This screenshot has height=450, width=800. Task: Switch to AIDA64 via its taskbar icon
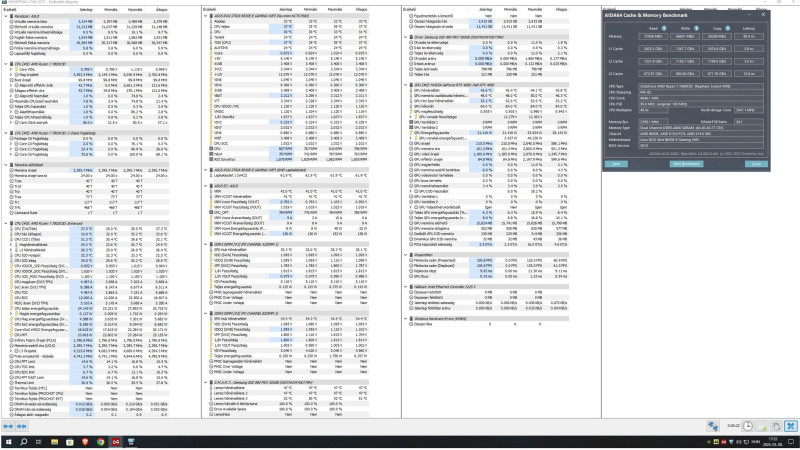(x=116, y=442)
